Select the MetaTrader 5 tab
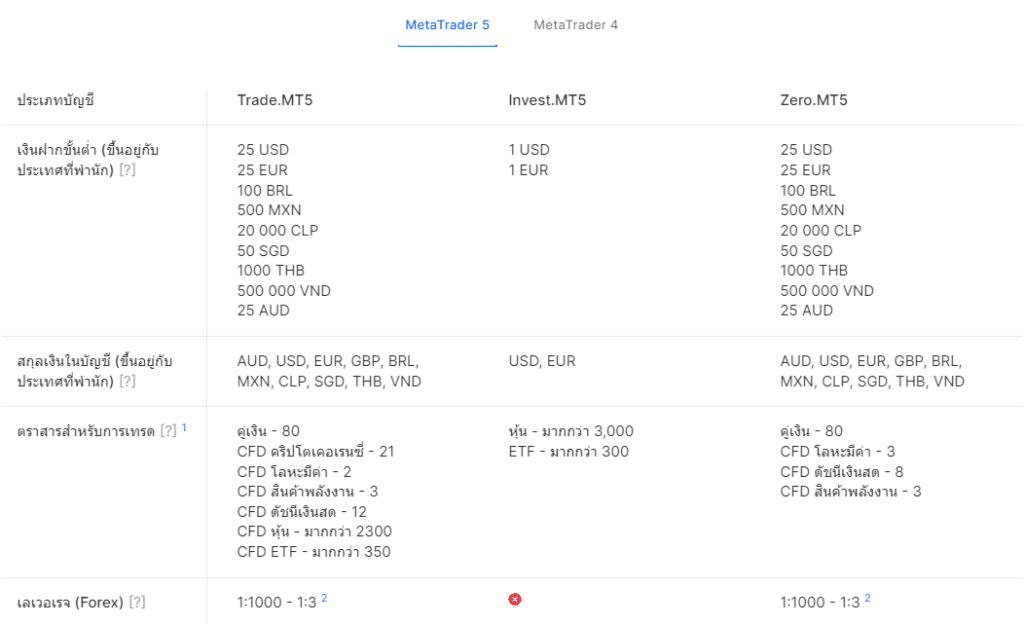 (447, 25)
